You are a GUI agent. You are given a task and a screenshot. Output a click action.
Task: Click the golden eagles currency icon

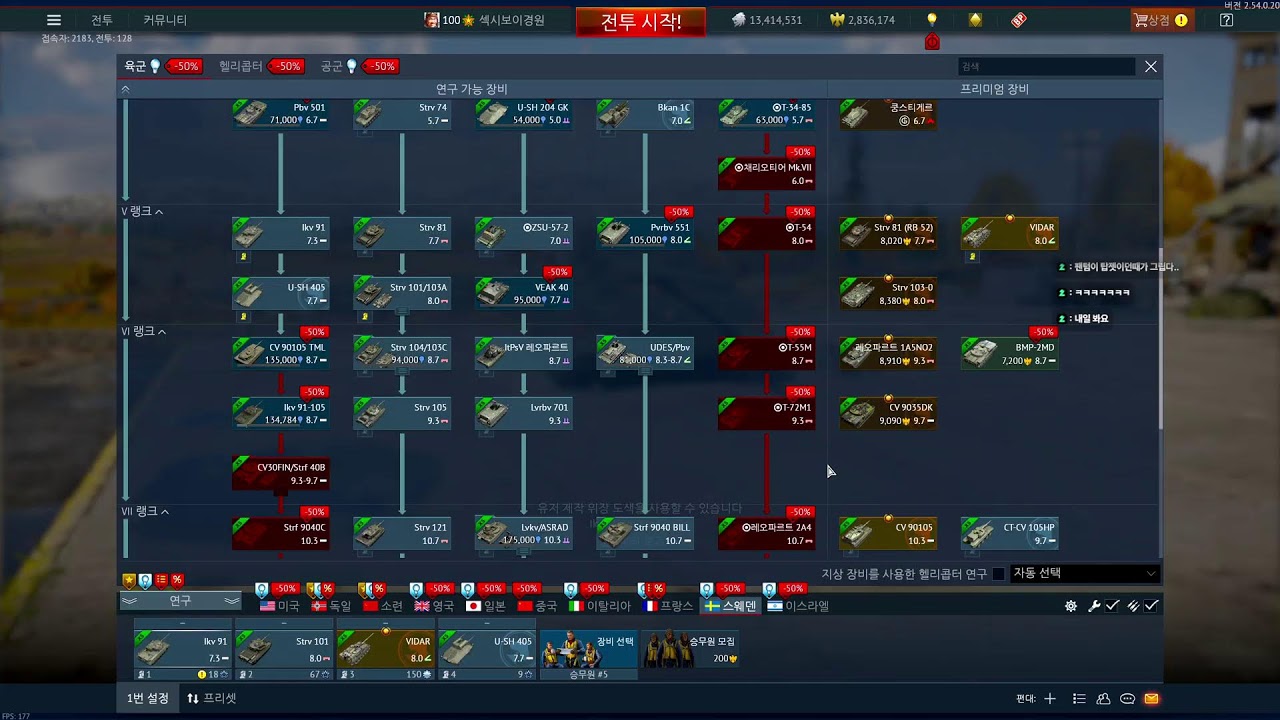tap(837, 20)
